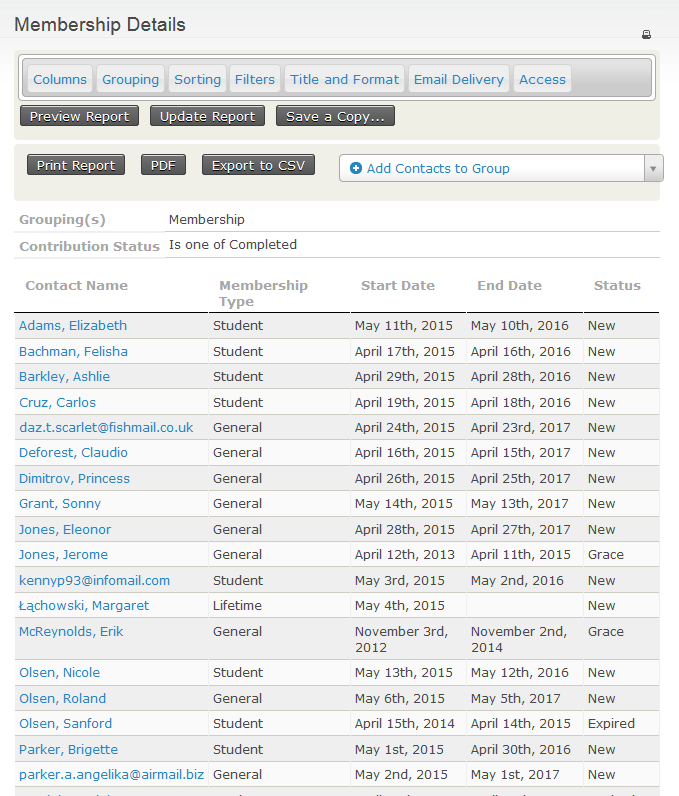Switch to the Access tab
Image resolution: width=679 pixels, height=796 pixels.
click(542, 80)
